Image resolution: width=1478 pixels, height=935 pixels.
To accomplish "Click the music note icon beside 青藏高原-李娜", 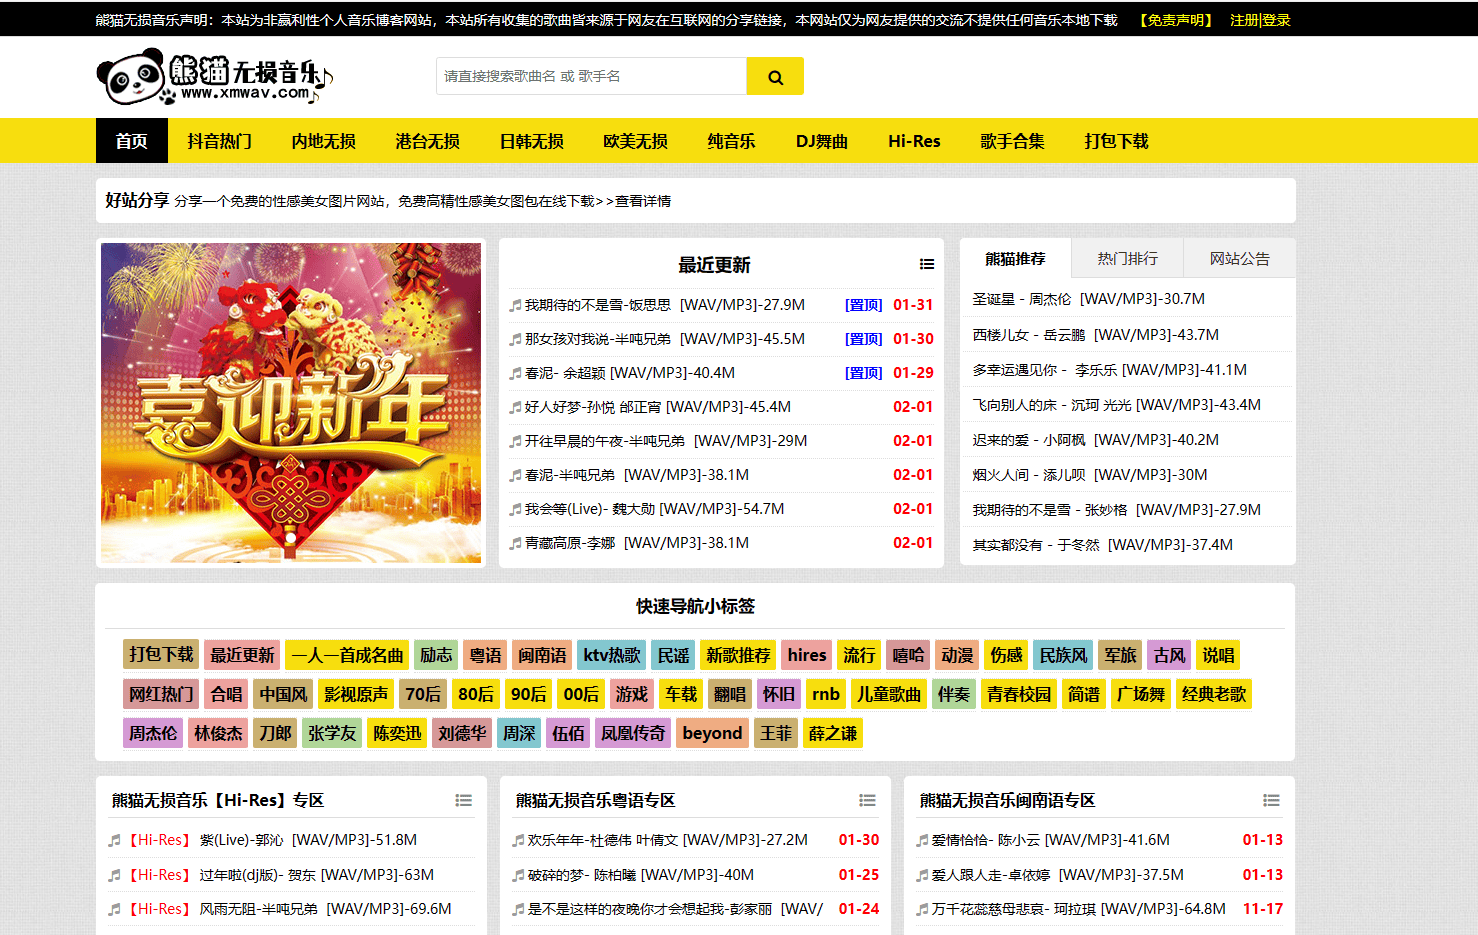I will (x=515, y=544).
